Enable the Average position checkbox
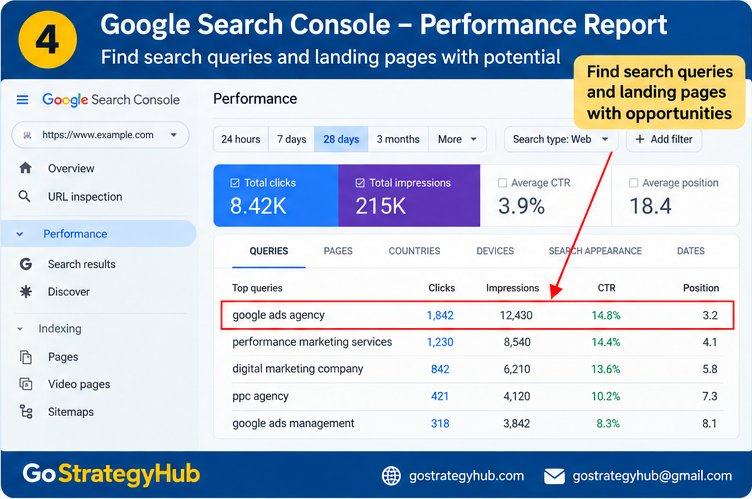 (x=634, y=183)
